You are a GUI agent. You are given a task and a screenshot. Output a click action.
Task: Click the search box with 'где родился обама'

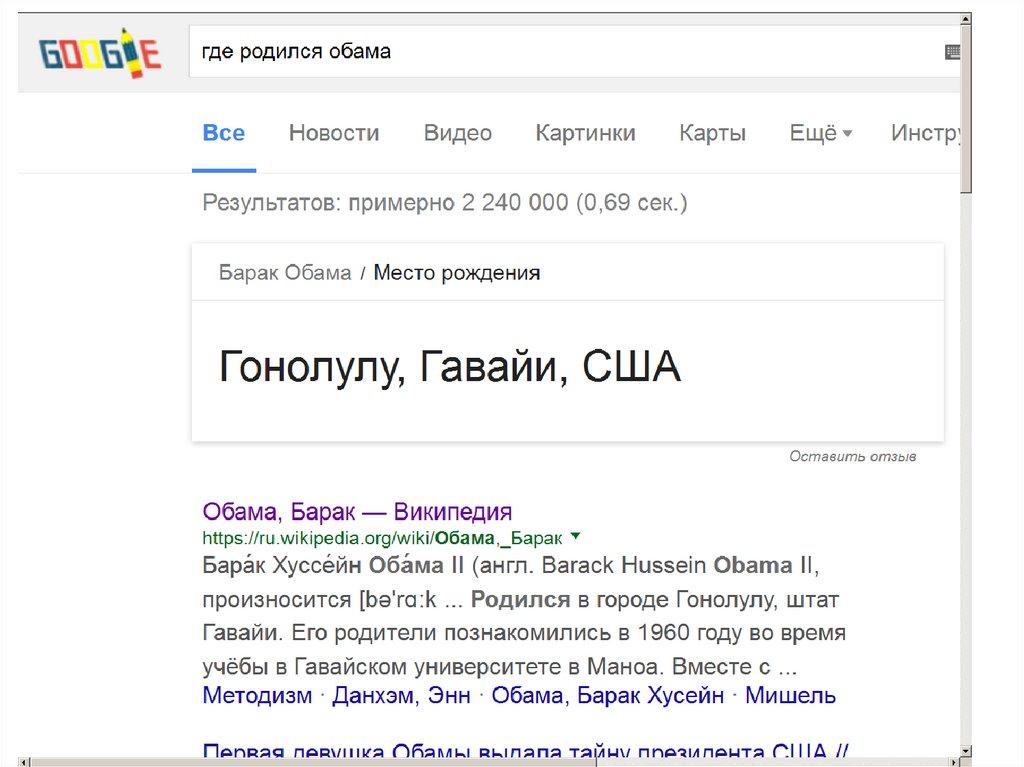tap(560, 52)
